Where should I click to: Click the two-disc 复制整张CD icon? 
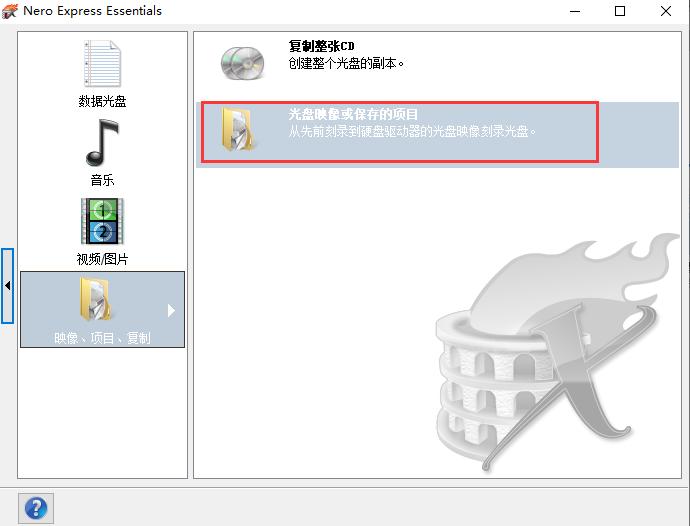(242, 63)
